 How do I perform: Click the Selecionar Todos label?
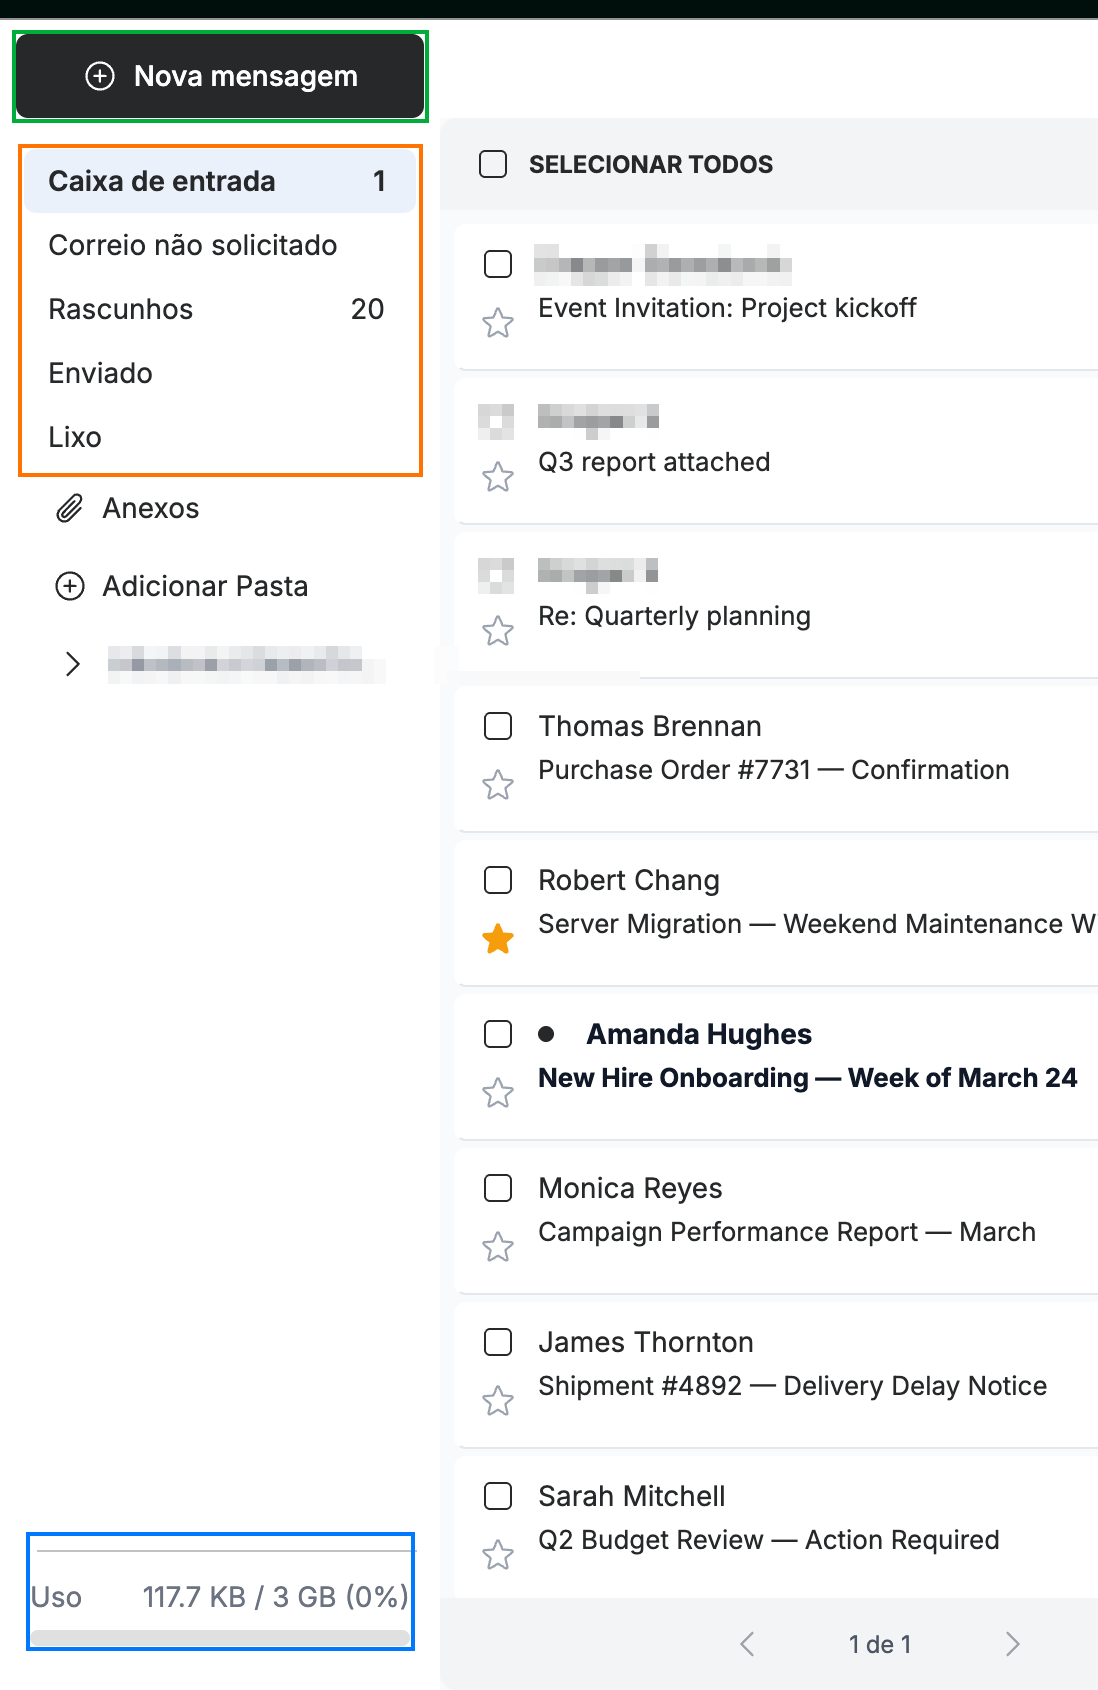pyautogui.click(x=651, y=164)
